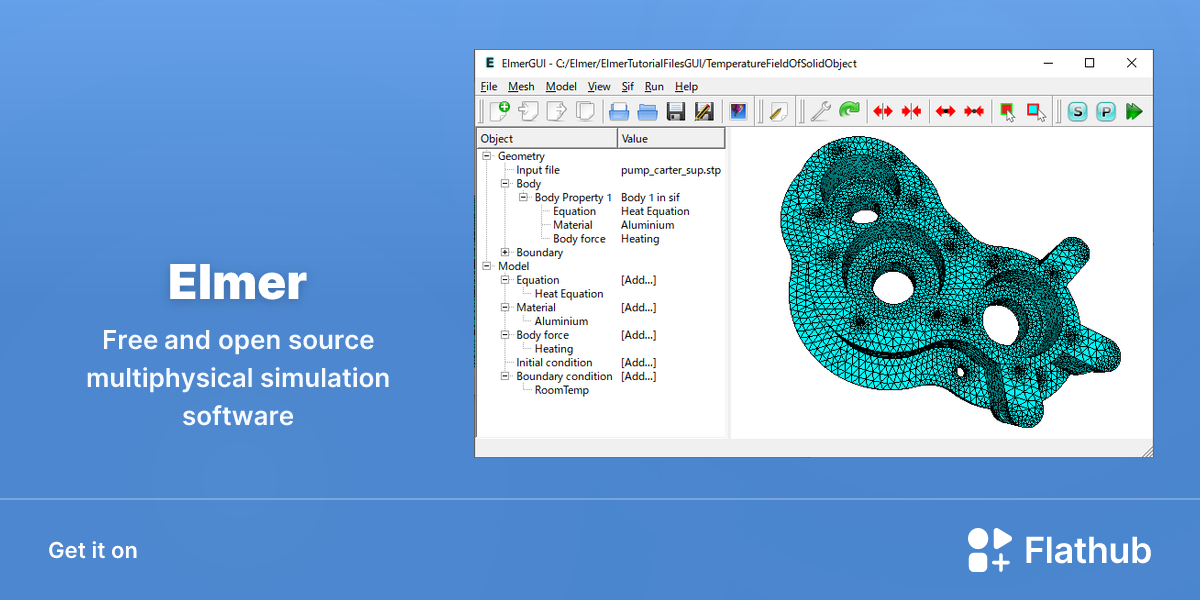The height and width of the screenshot is (600, 1200).
Task: Collapse the Body Property 1 node
Action: coord(523,197)
